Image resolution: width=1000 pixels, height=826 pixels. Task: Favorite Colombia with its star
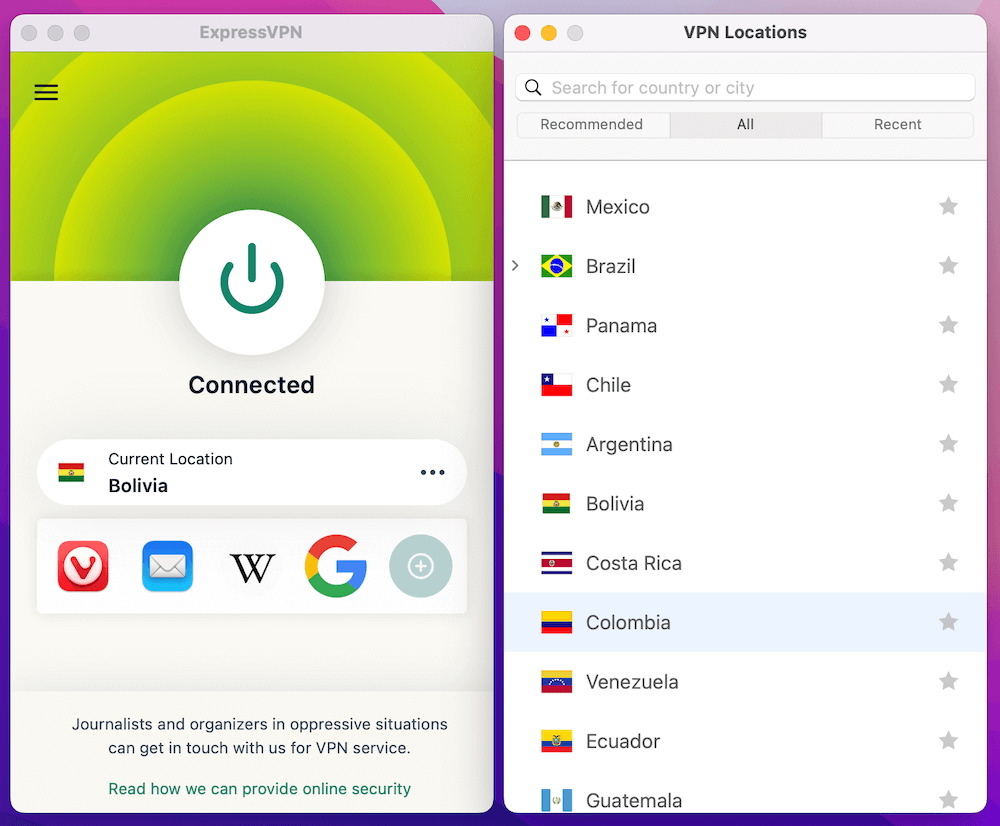click(948, 621)
